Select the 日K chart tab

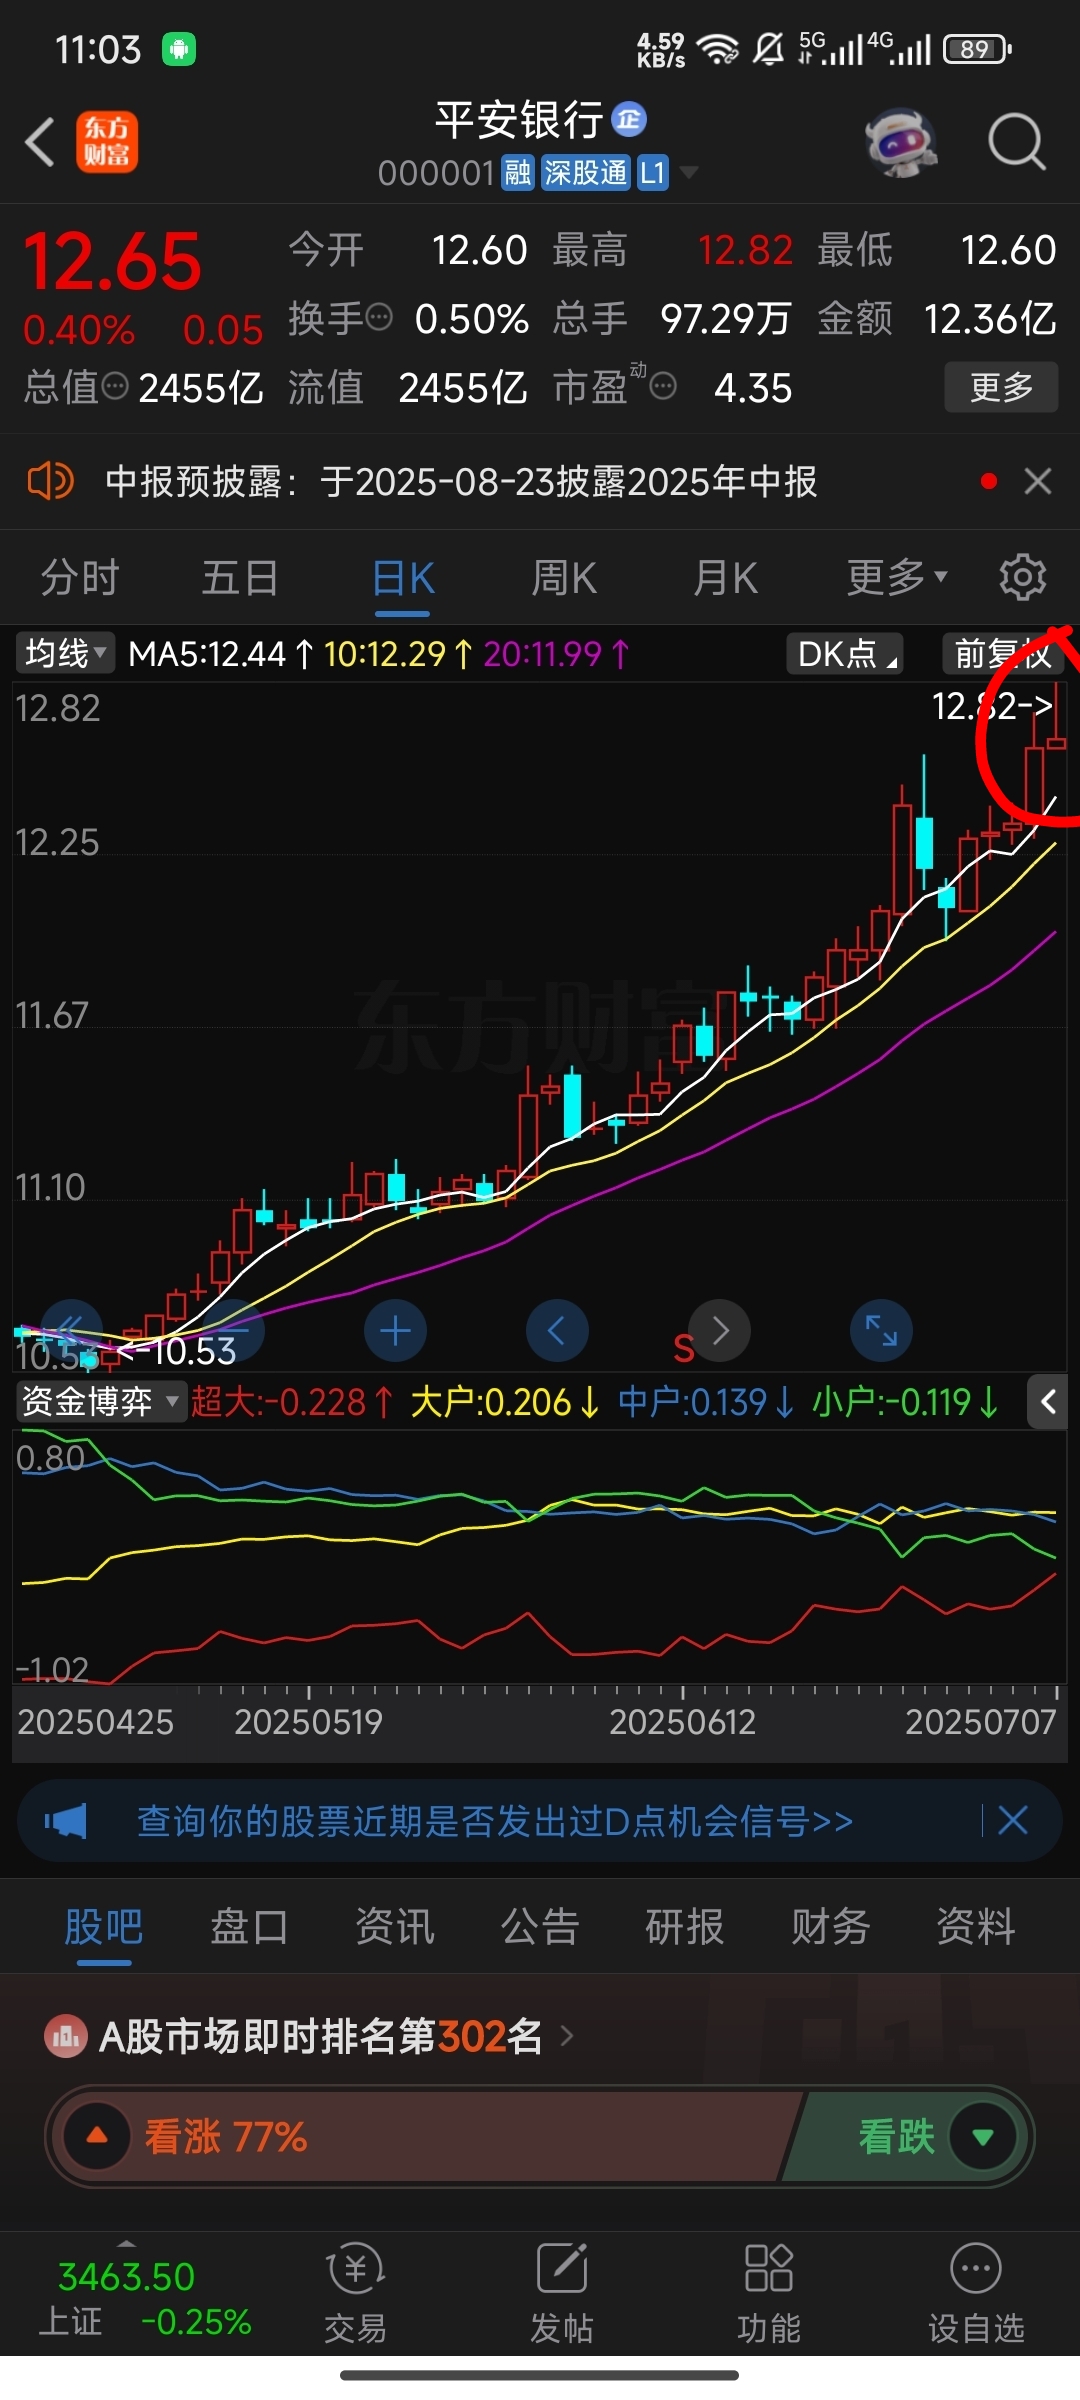coord(402,578)
